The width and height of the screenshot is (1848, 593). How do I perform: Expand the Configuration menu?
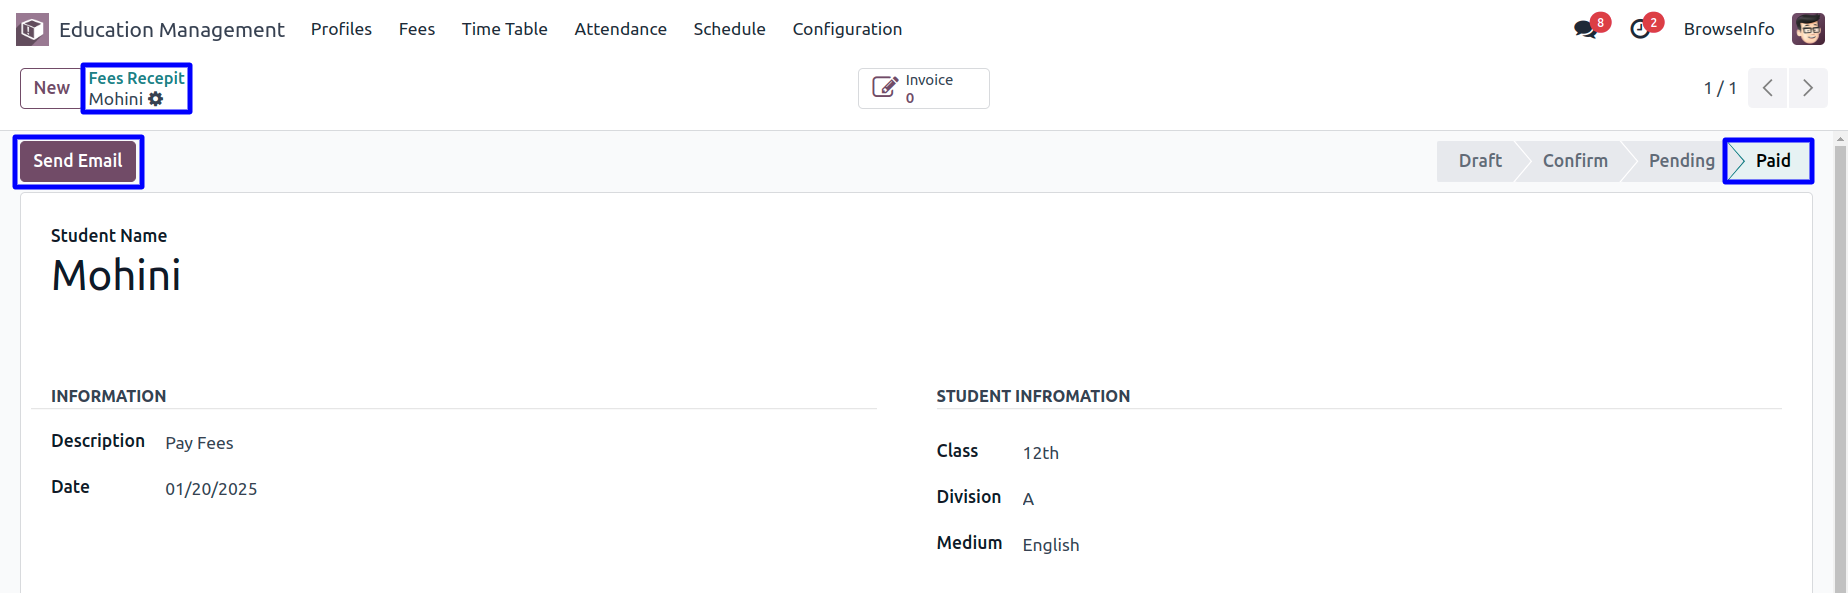[847, 29]
